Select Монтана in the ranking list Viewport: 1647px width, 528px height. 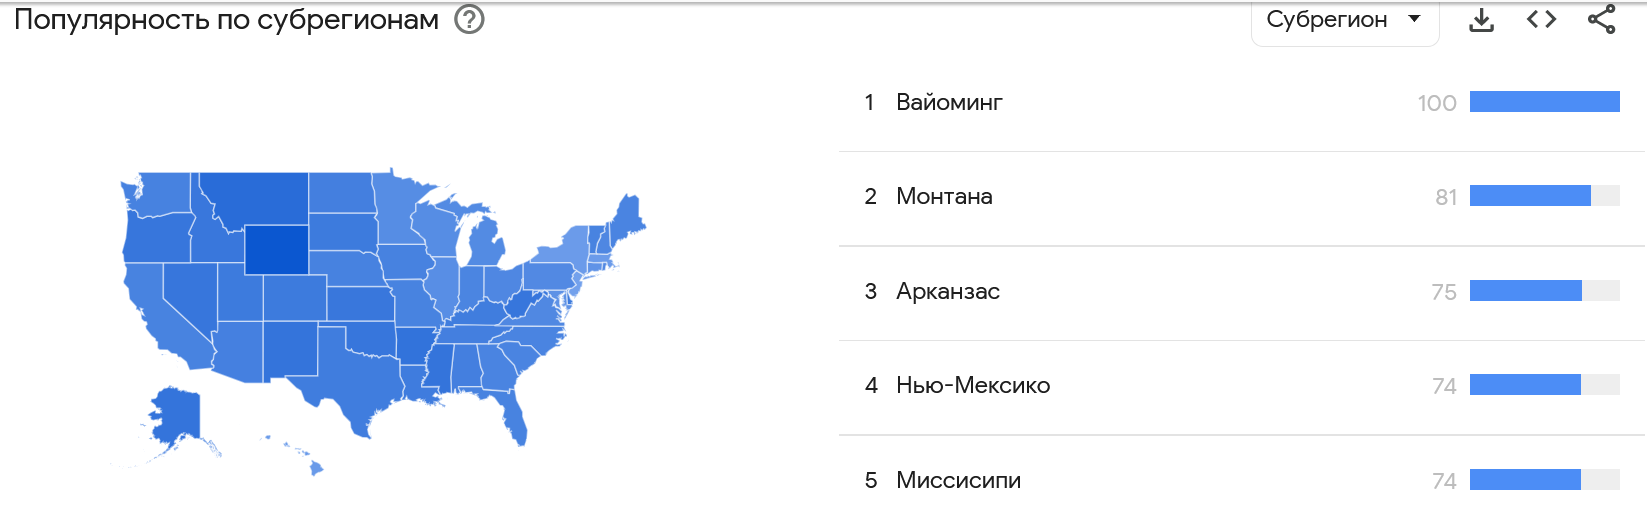click(x=944, y=197)
